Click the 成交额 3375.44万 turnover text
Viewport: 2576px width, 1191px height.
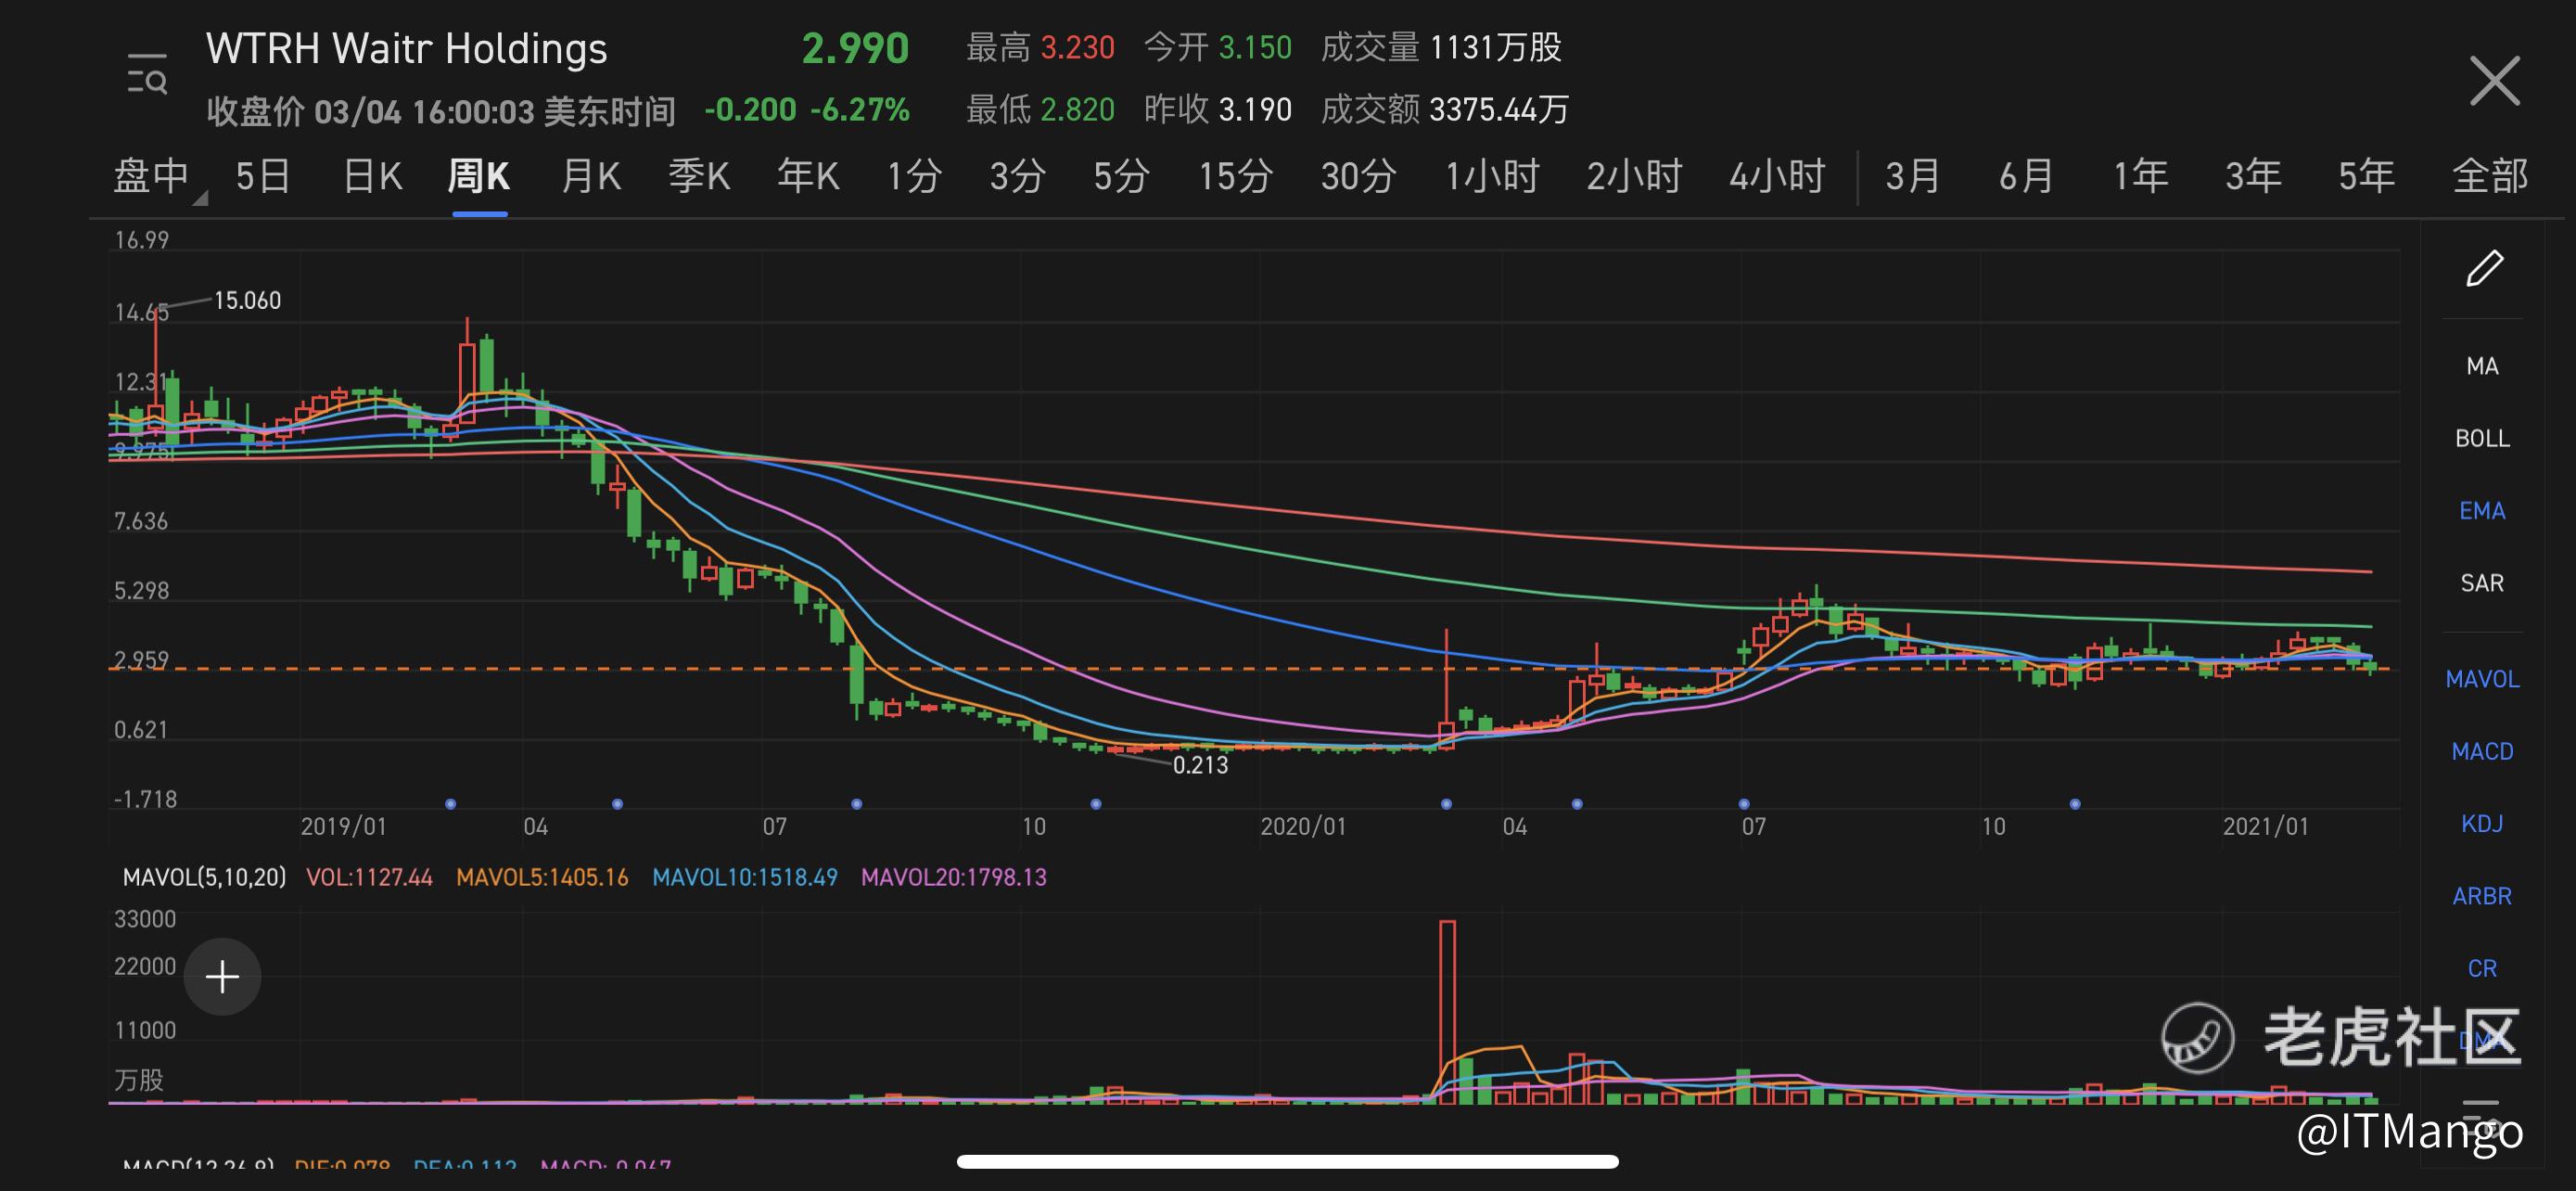tap(1445, 109)
